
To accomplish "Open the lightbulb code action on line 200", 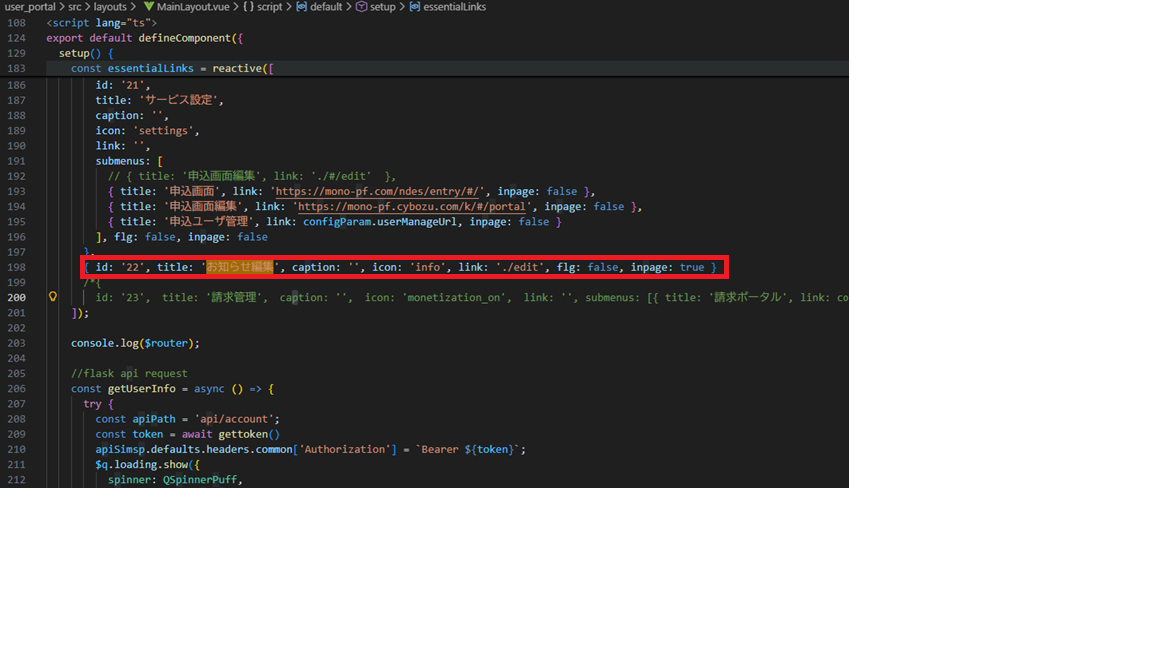I will (x=53, y=297).
